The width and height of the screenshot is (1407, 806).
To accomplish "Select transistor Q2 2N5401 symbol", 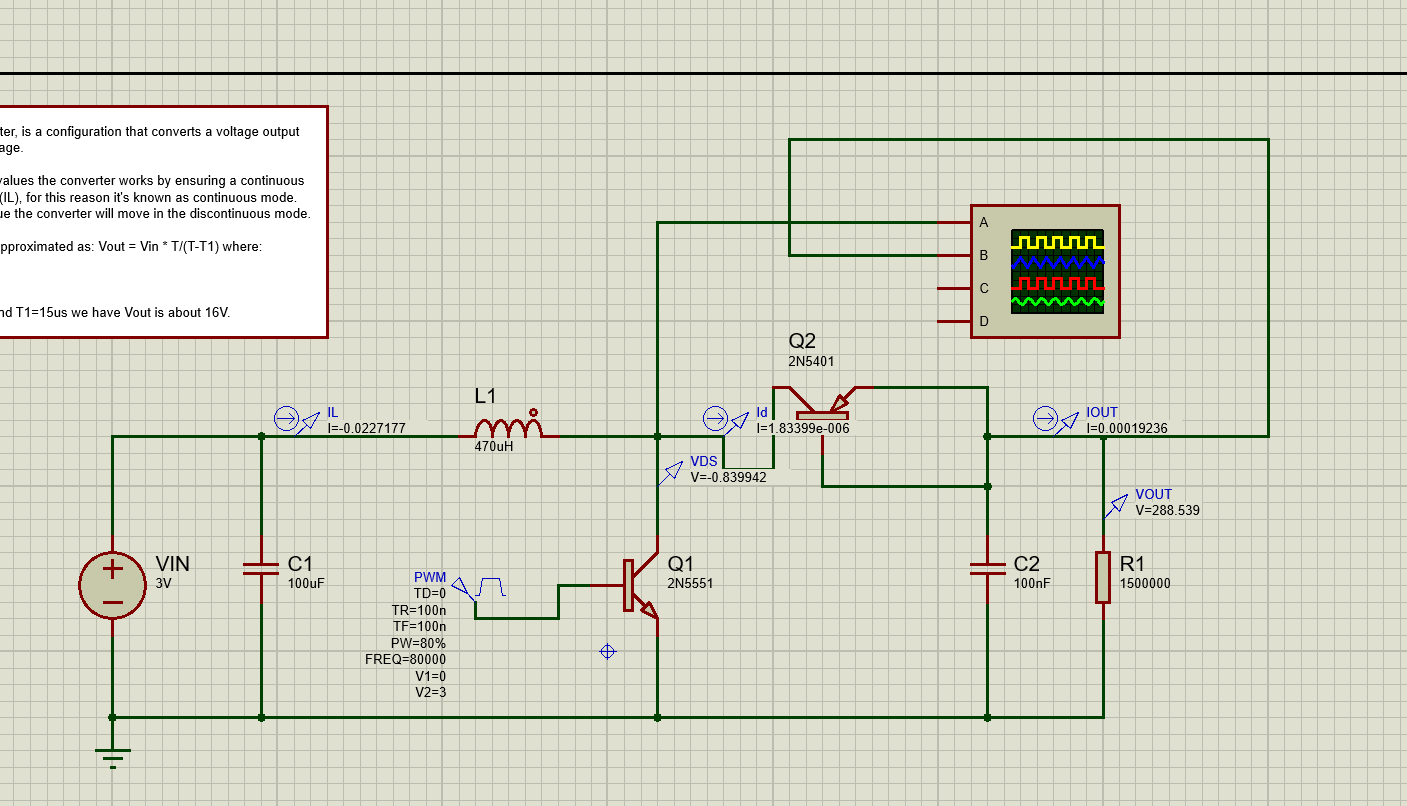I will coord(822,403).
